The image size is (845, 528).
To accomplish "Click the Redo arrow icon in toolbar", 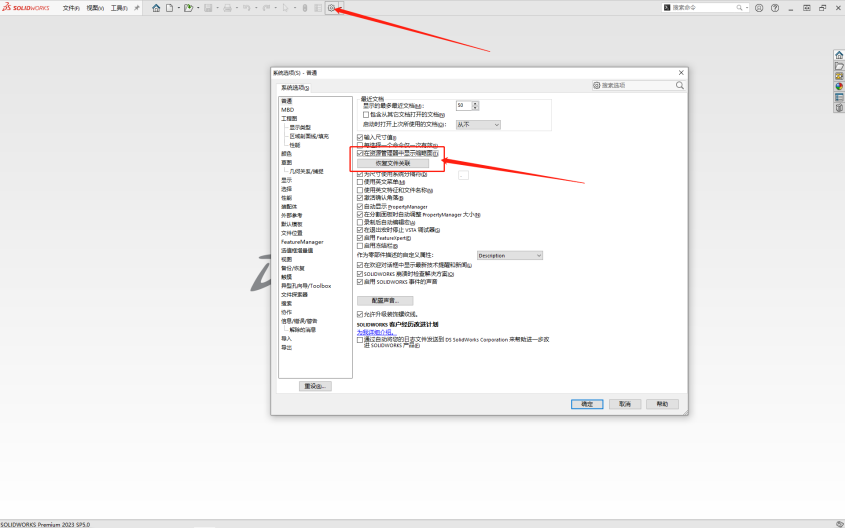I will 266,8.
